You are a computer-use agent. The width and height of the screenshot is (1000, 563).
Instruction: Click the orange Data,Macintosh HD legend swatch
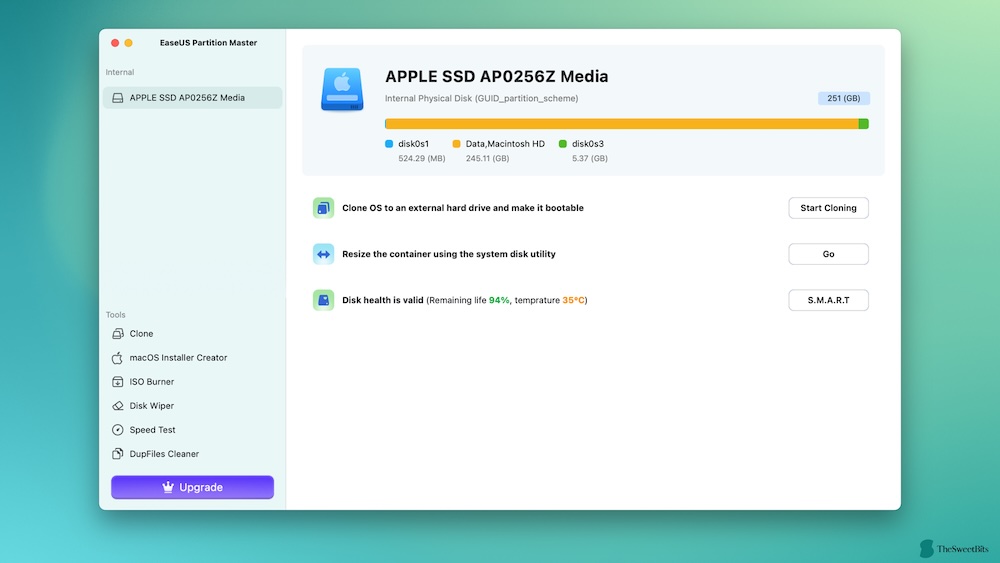coord(456,144)
